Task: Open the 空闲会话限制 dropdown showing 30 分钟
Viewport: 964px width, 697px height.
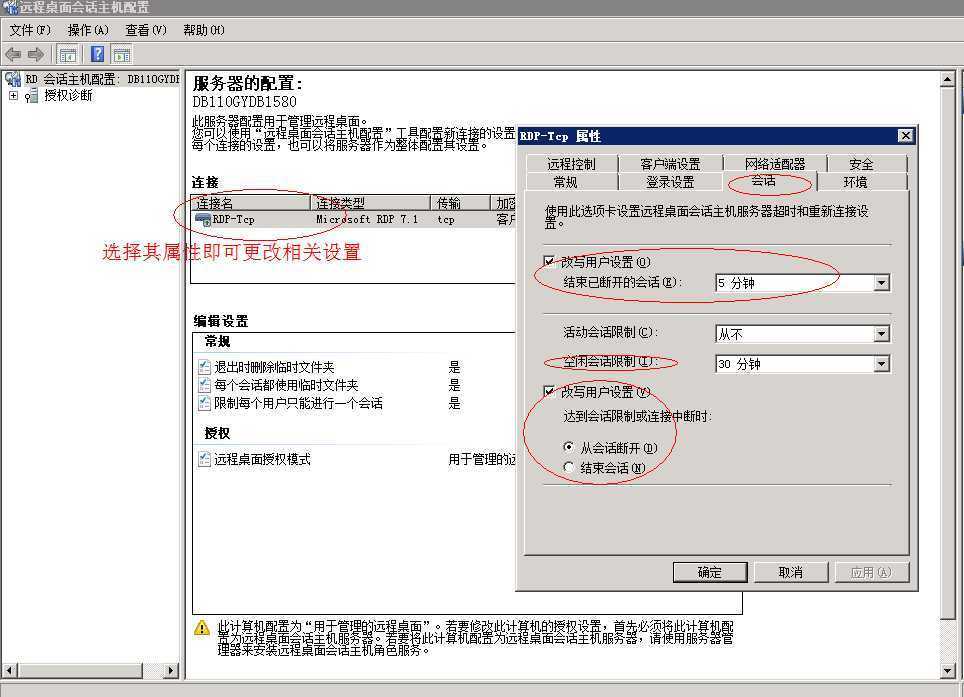Action: [x=882, y=364]
